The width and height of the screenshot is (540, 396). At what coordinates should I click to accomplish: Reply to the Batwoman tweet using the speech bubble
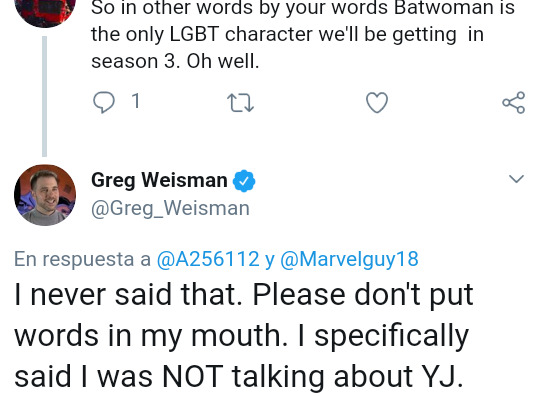tap(104, 102)
